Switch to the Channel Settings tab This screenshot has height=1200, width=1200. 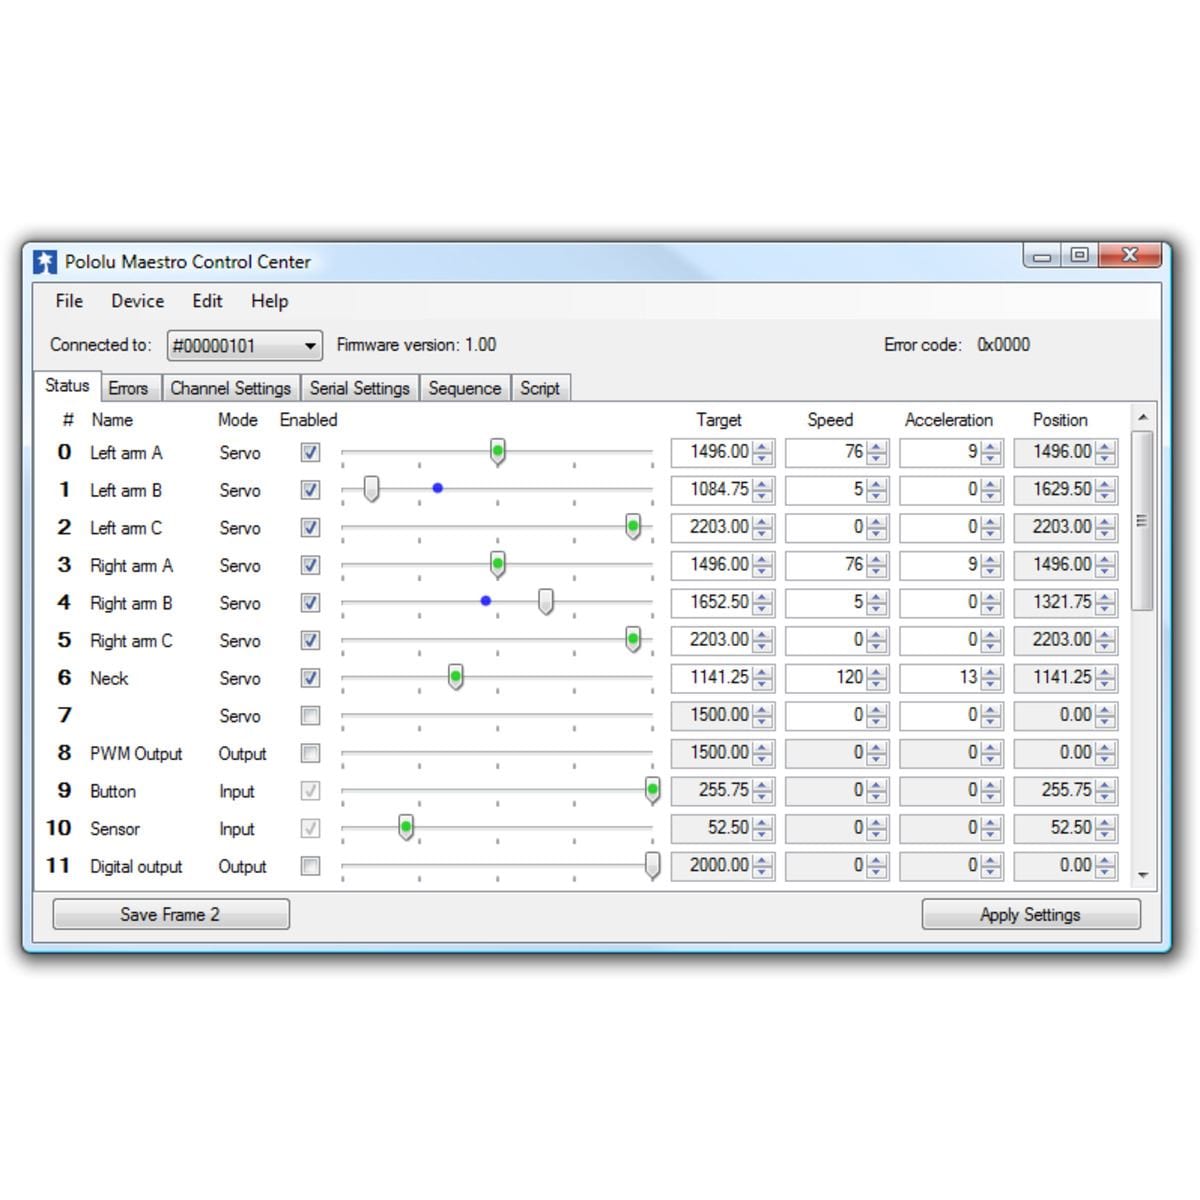point(230,388)
